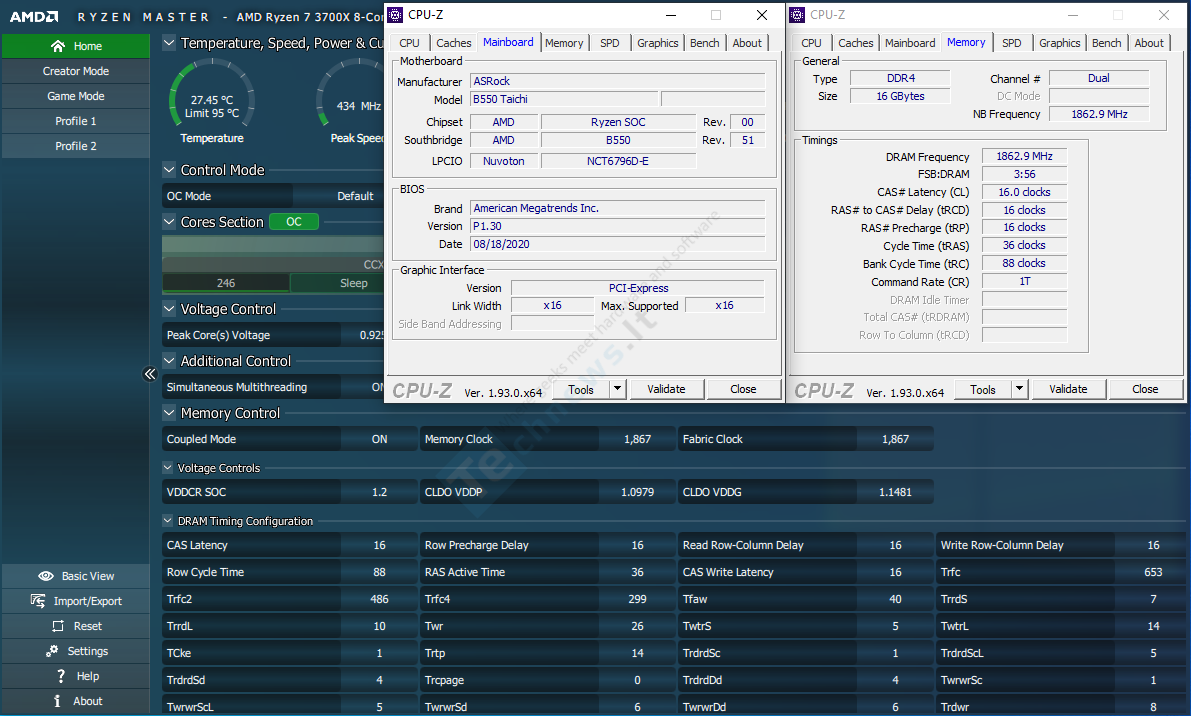Image resolution: width=1191 pixels, height=716 pixels.
Task: Click the Temperature gauge dial
Action: pyautogui.click(x=212, y=95)
